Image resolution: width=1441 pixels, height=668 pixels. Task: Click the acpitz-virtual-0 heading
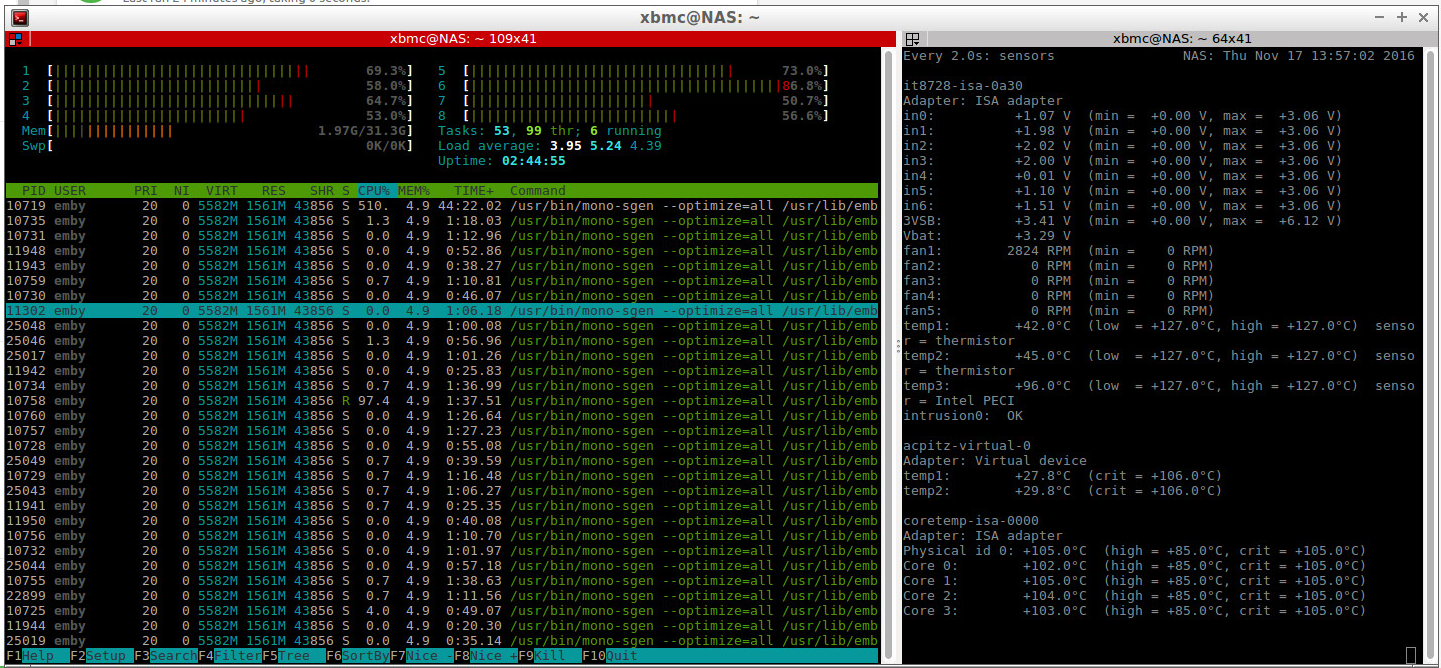click(x=967, y=446)
